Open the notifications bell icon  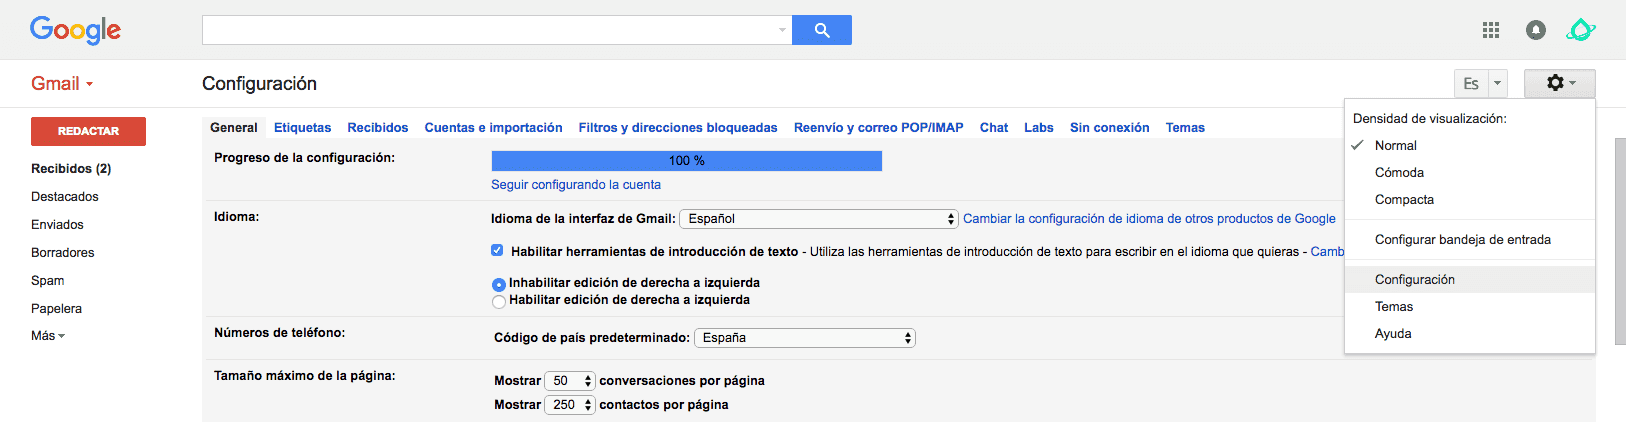click(1535, 30)
